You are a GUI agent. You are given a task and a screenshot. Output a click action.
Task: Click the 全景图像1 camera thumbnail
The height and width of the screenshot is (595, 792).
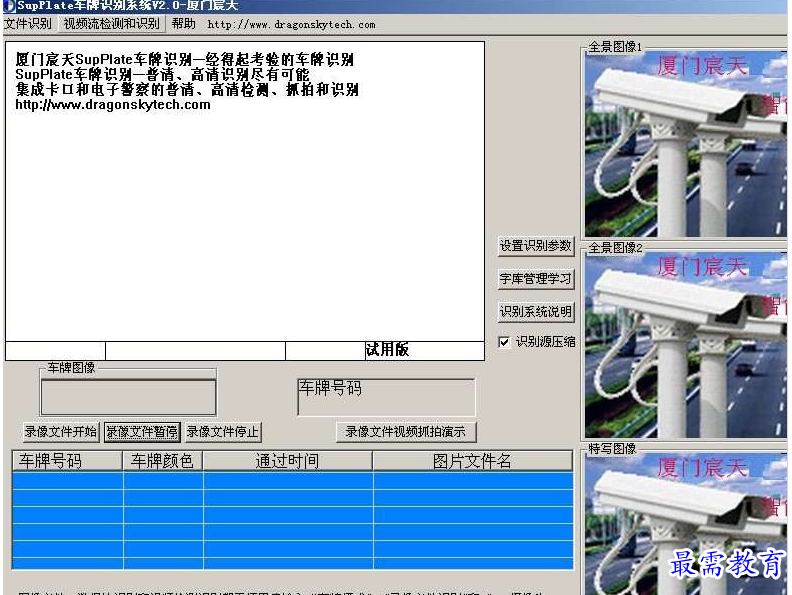coord(685,144)
